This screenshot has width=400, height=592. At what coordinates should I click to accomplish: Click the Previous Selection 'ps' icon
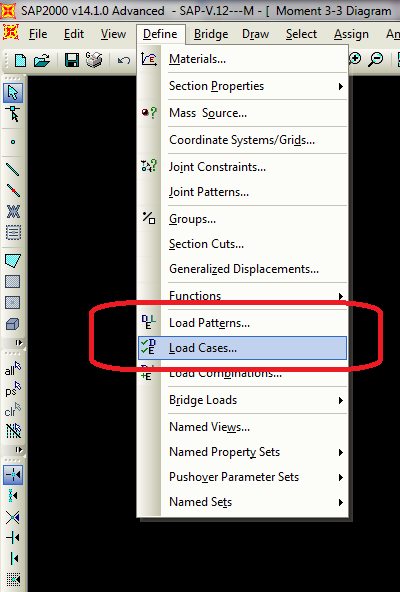(x=13, y=390)
